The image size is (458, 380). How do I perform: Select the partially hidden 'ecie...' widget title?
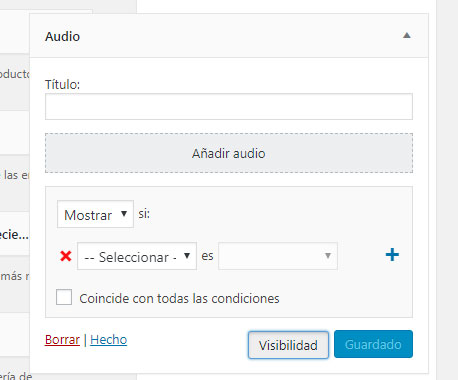pyautogui.click(x=14, y=235)
